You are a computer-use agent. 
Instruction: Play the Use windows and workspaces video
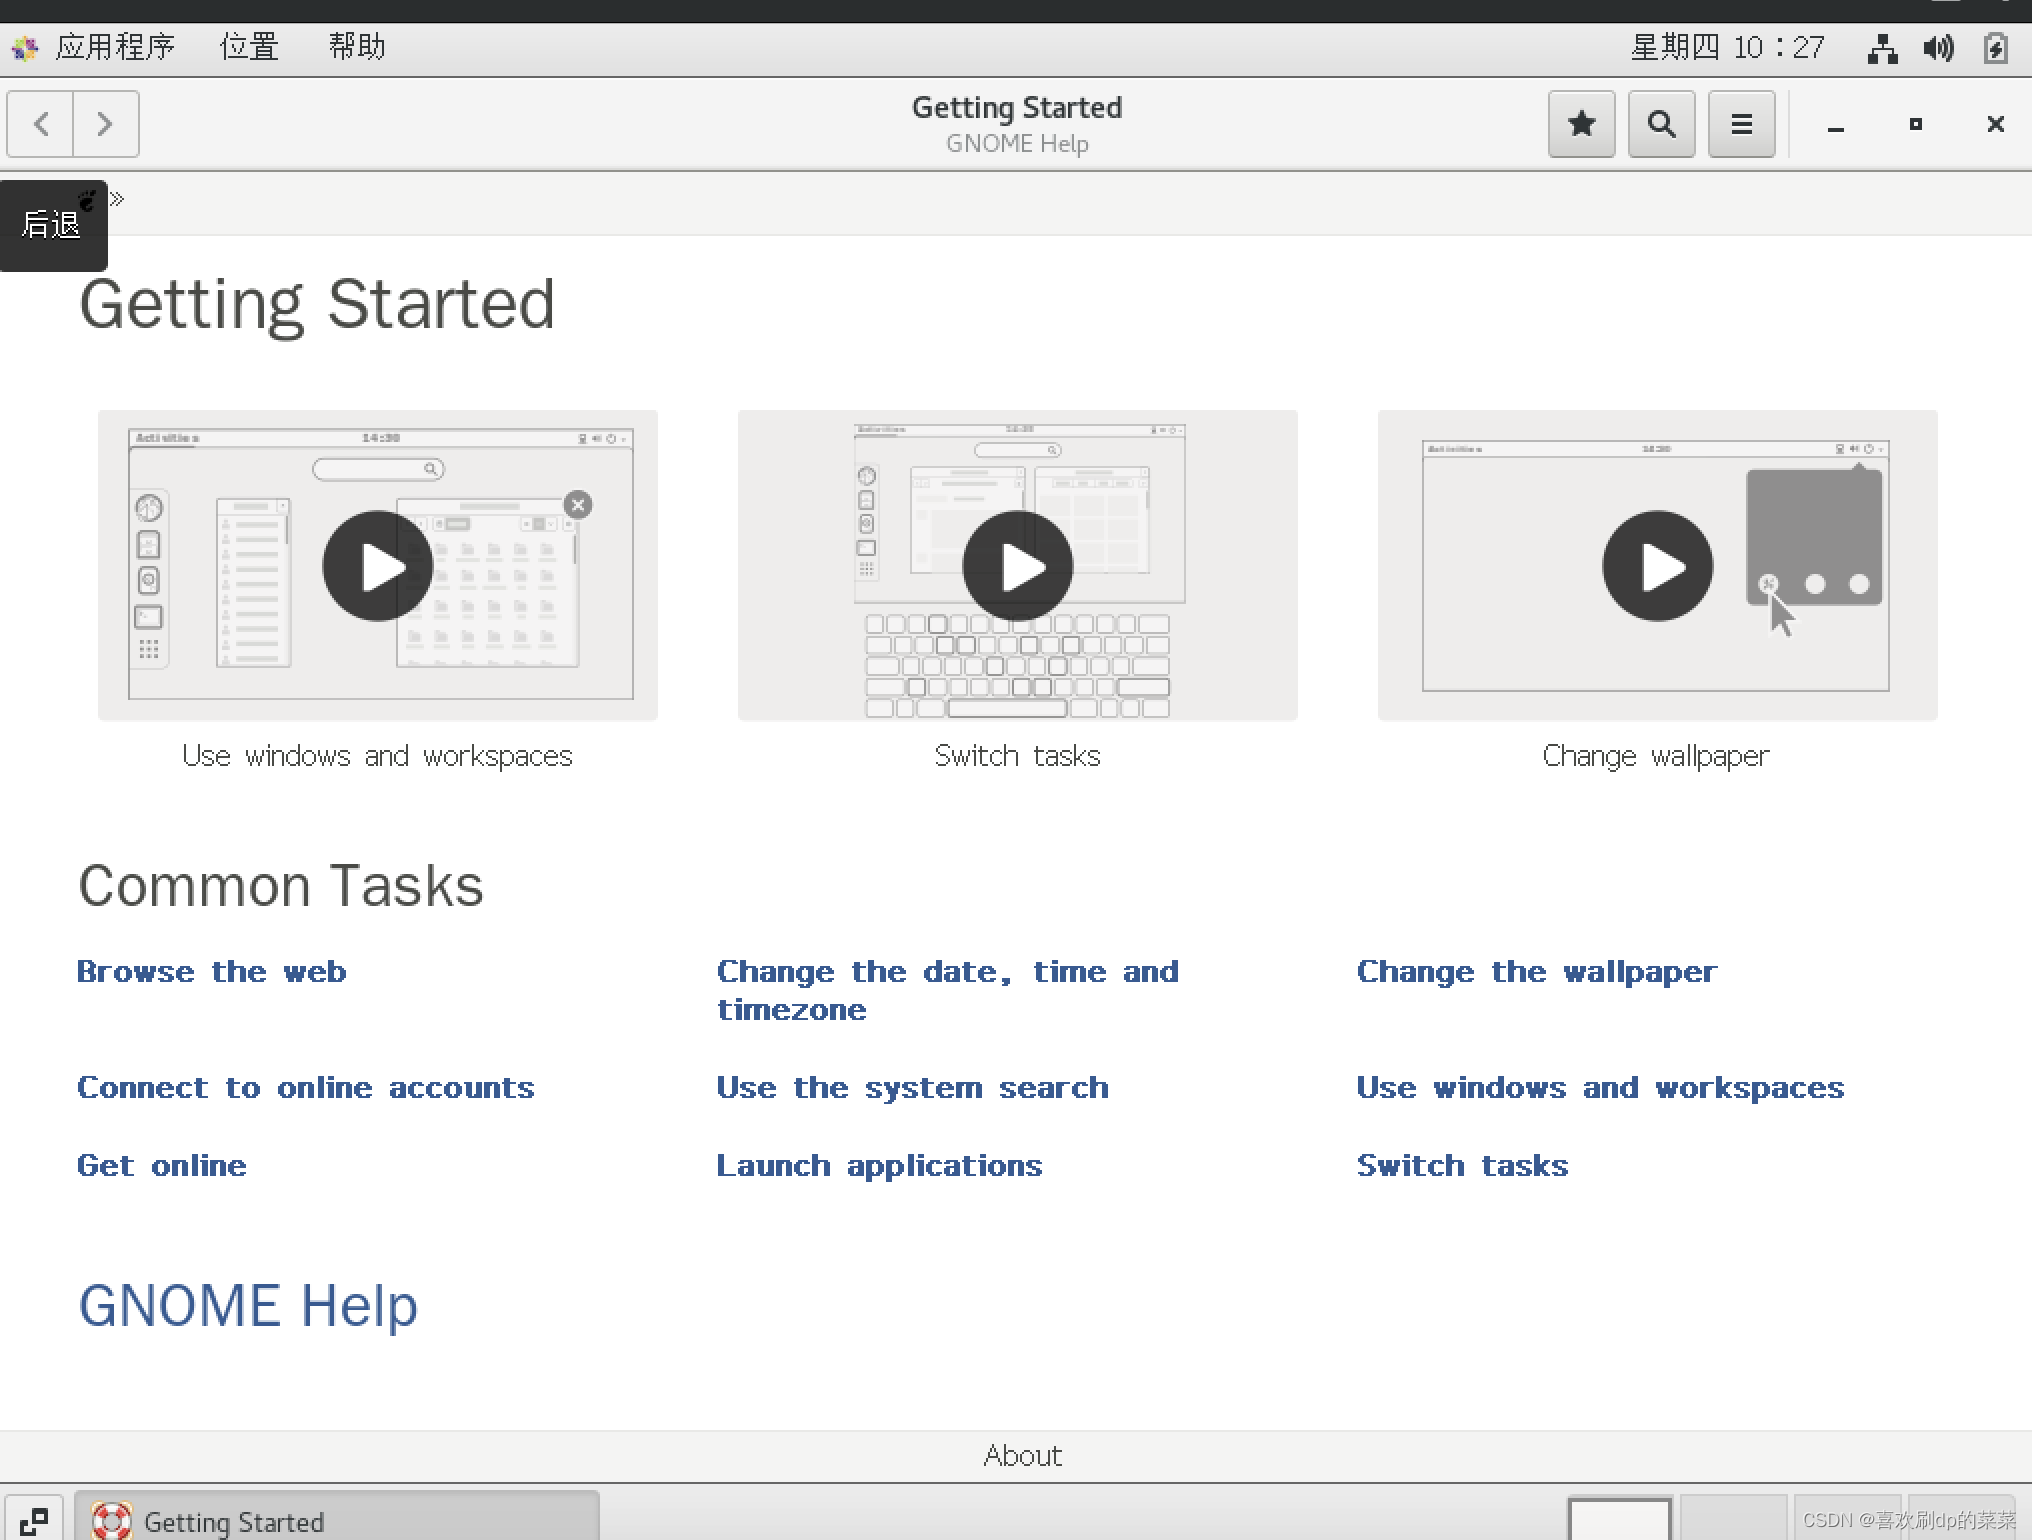click(377, 566)
